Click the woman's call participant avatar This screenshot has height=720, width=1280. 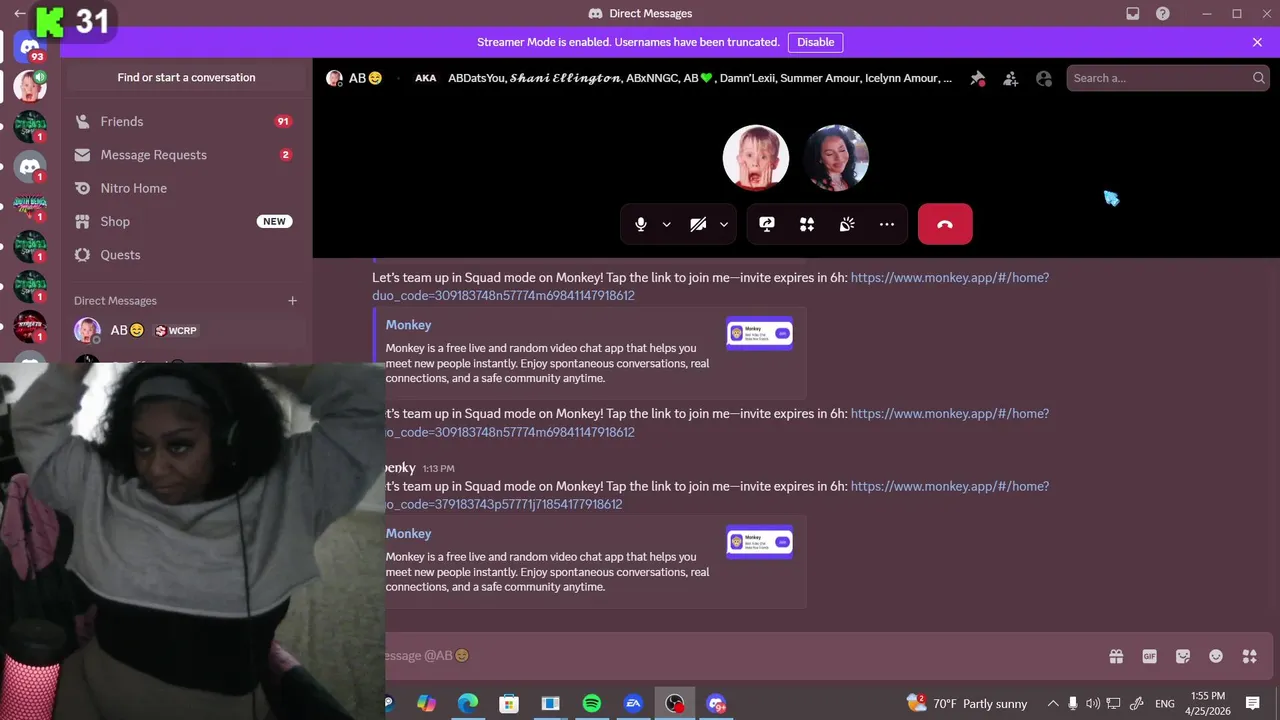click(836, 158)
